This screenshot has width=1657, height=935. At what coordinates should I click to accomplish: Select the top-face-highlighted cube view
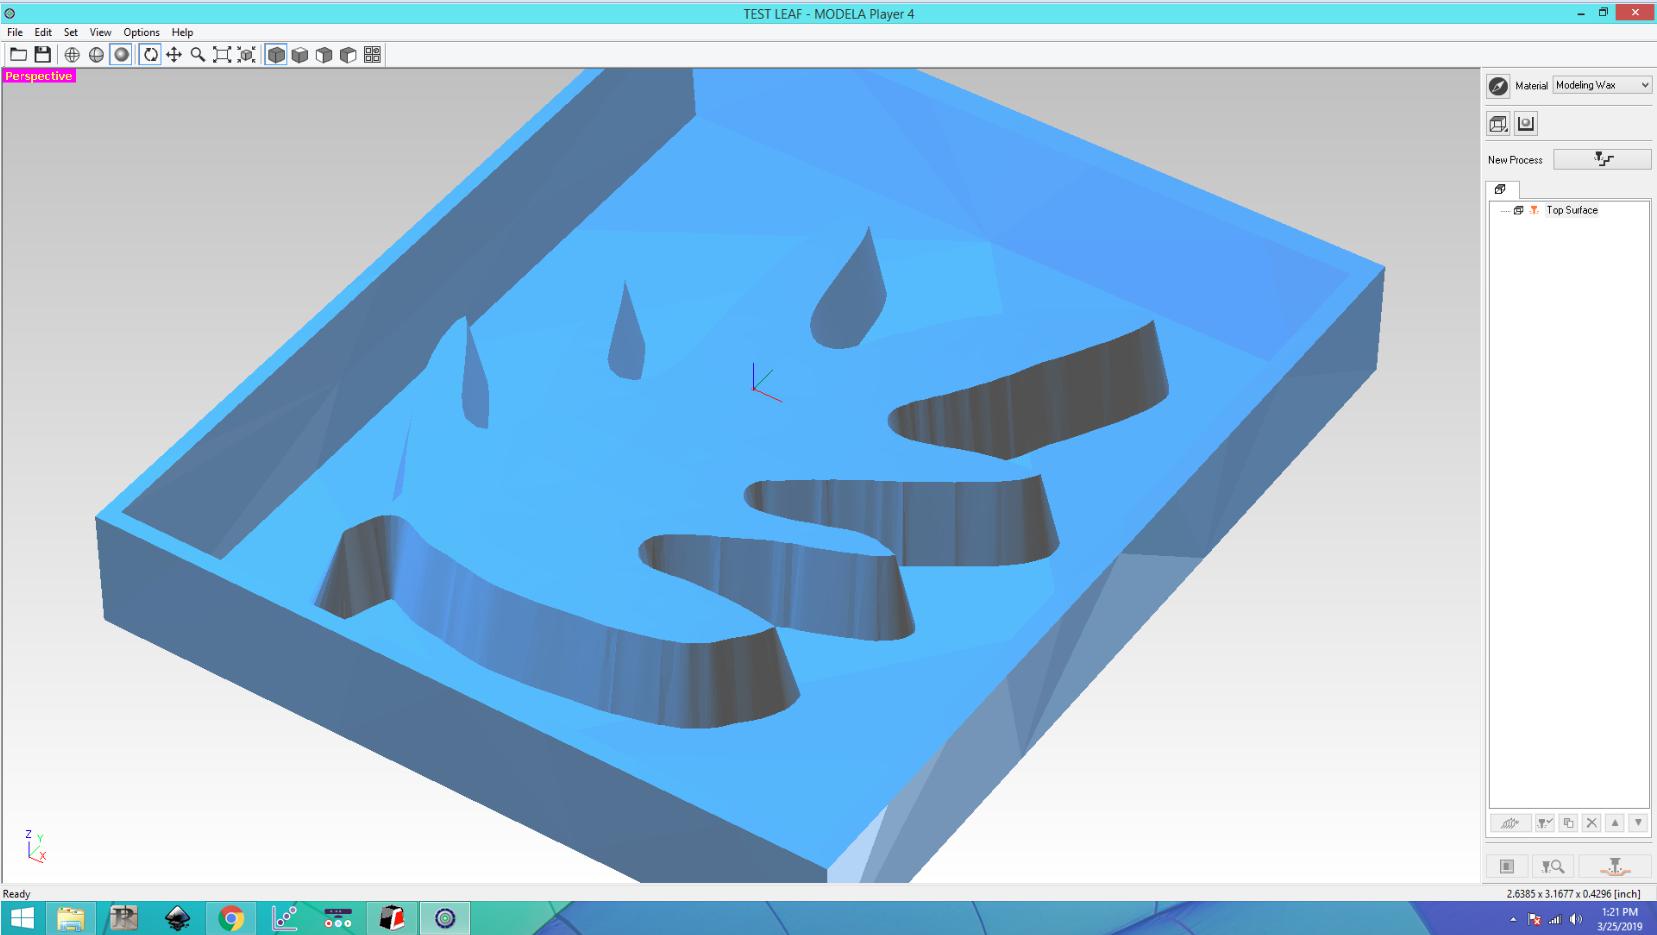300,55
